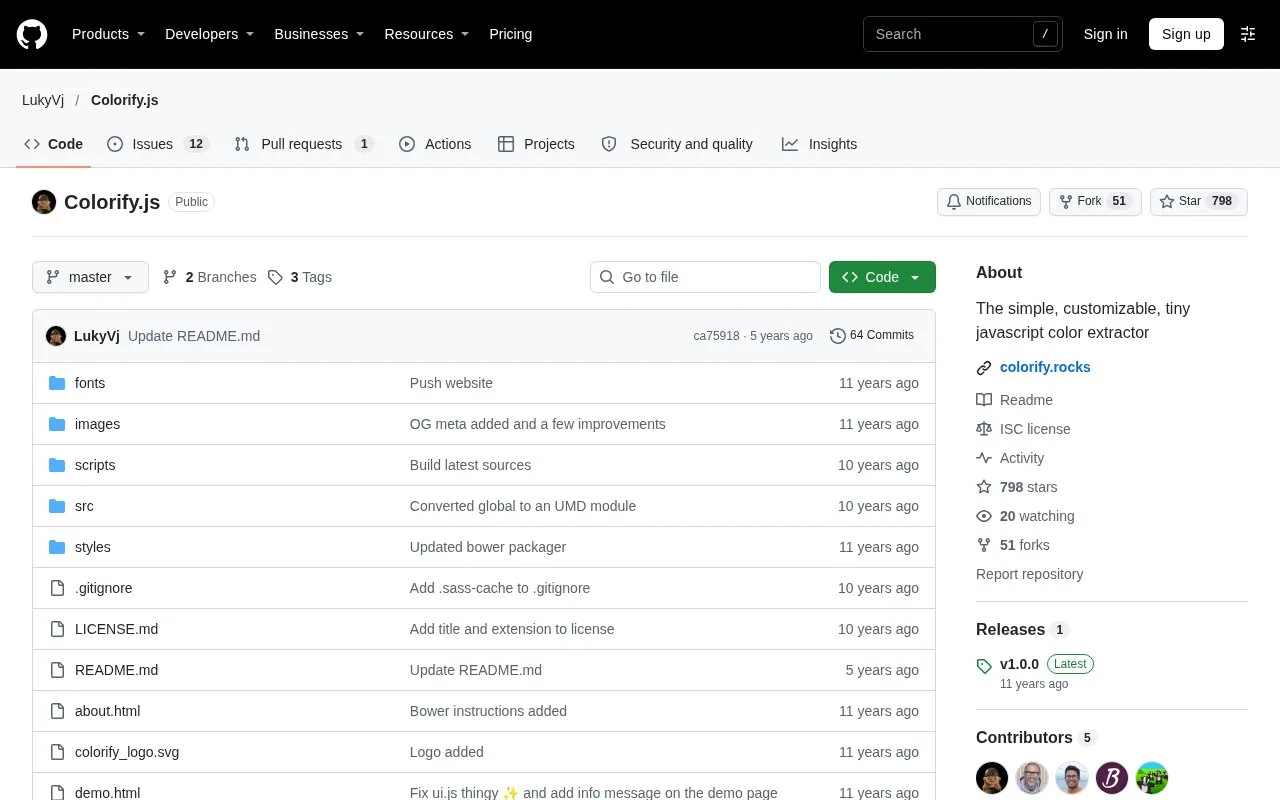Open the Contributors heading link
Viewport: 1280px width, 800px height.
[x=1036, y=737]
